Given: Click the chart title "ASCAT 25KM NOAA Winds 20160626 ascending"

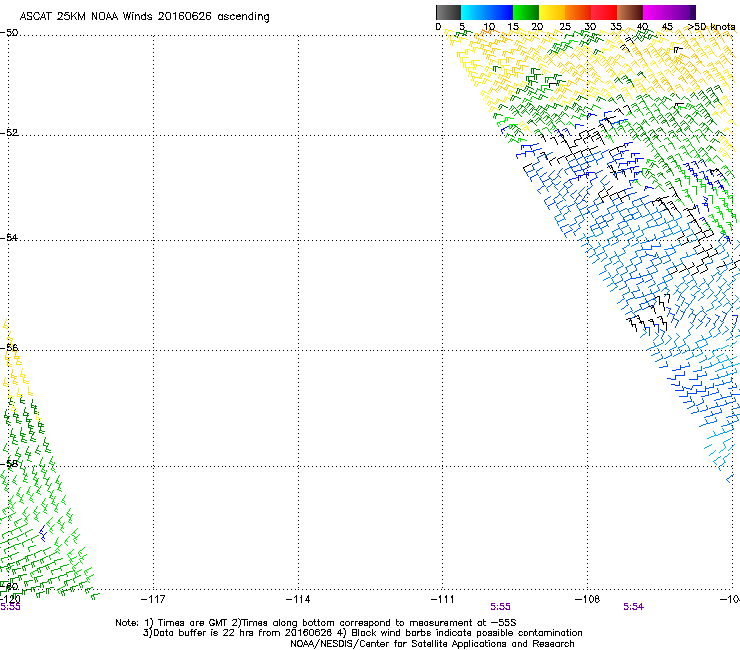Looking at the screenshot, I should (x=144, y=17).
